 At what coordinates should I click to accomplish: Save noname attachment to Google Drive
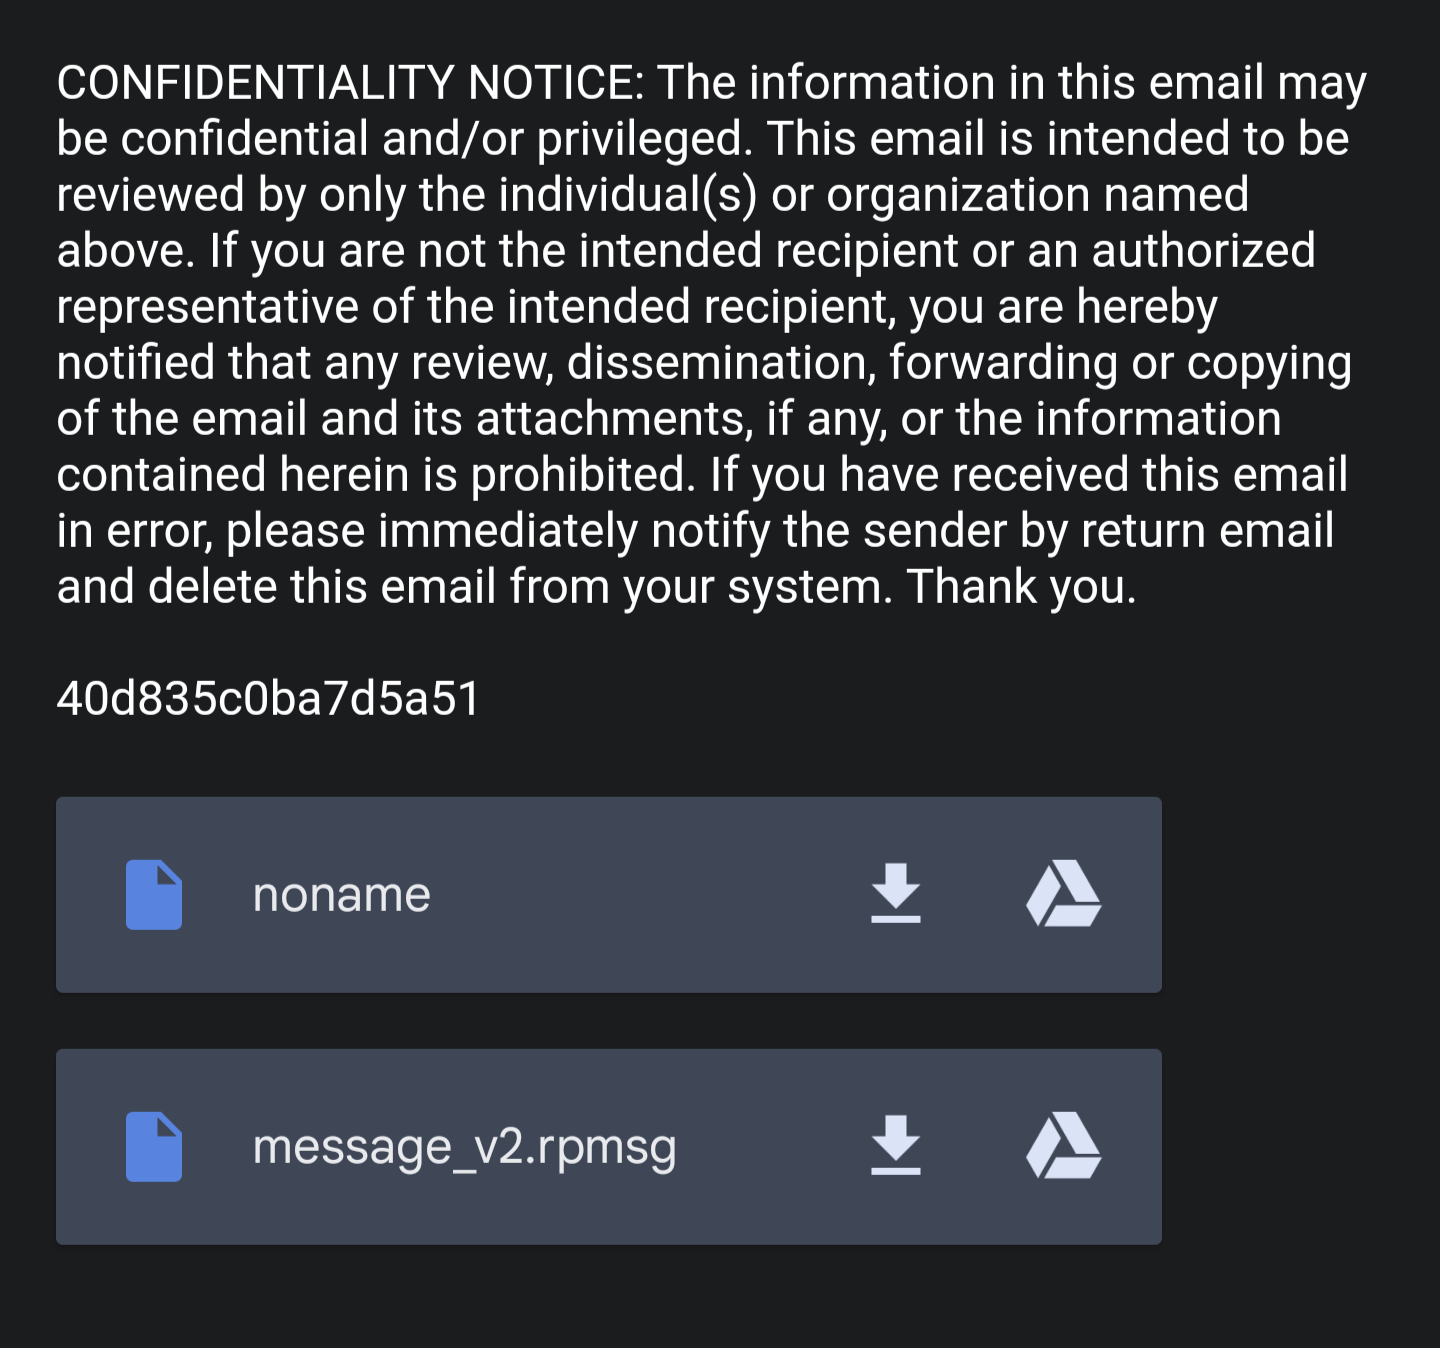coord(1063,894)
